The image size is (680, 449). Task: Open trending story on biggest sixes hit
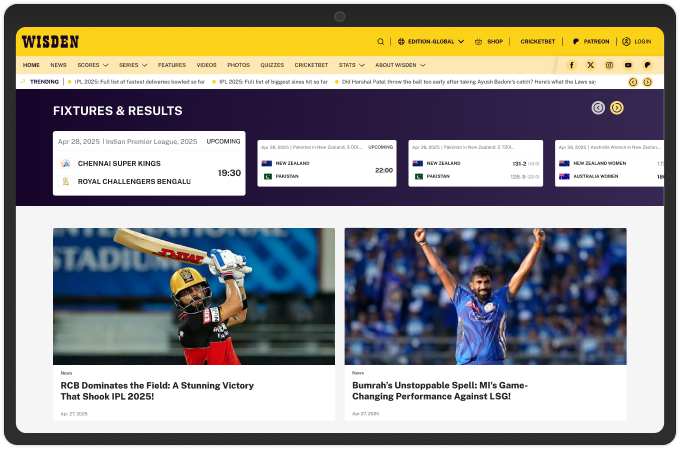[273, 82]
